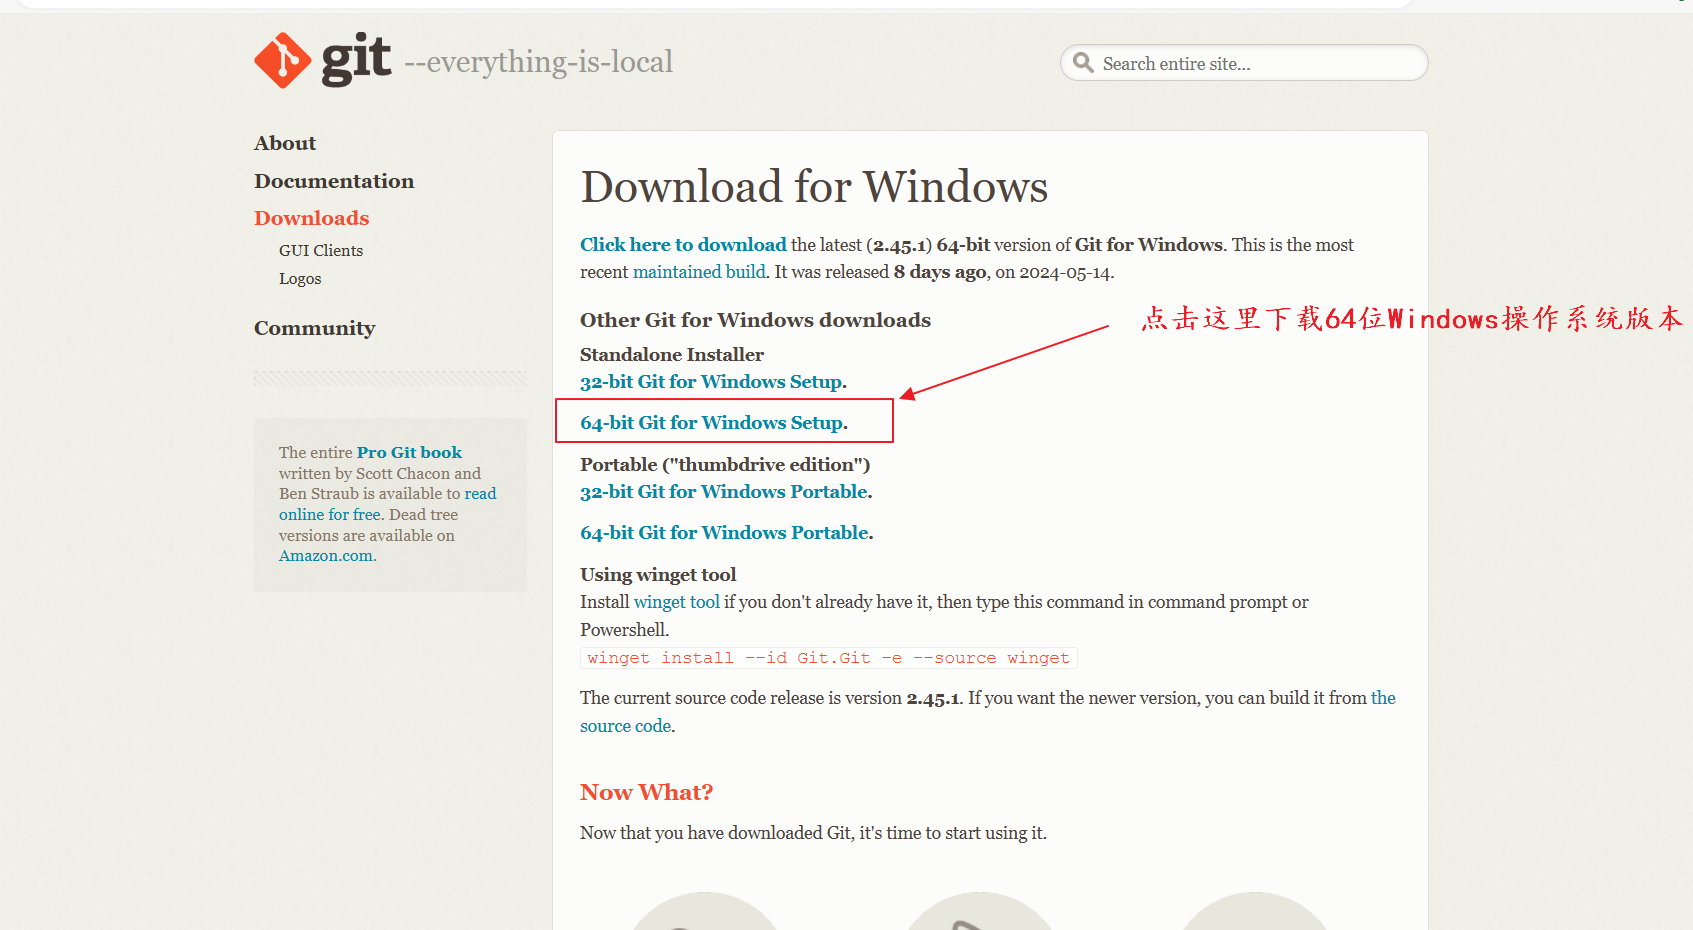Click the 'Using winget tool' heading
This screenshot has height=930, width=1693.
click(x=658, y=575)
